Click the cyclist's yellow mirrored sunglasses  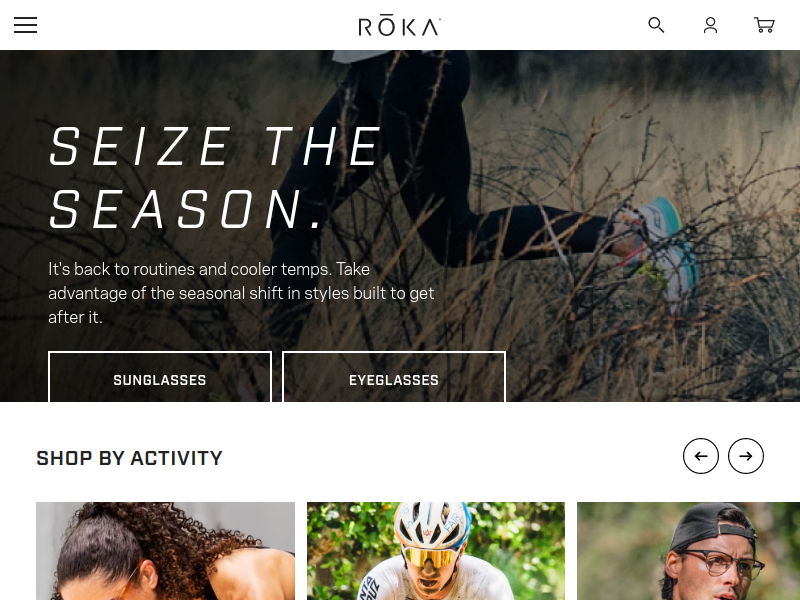(x=431, y=557)
